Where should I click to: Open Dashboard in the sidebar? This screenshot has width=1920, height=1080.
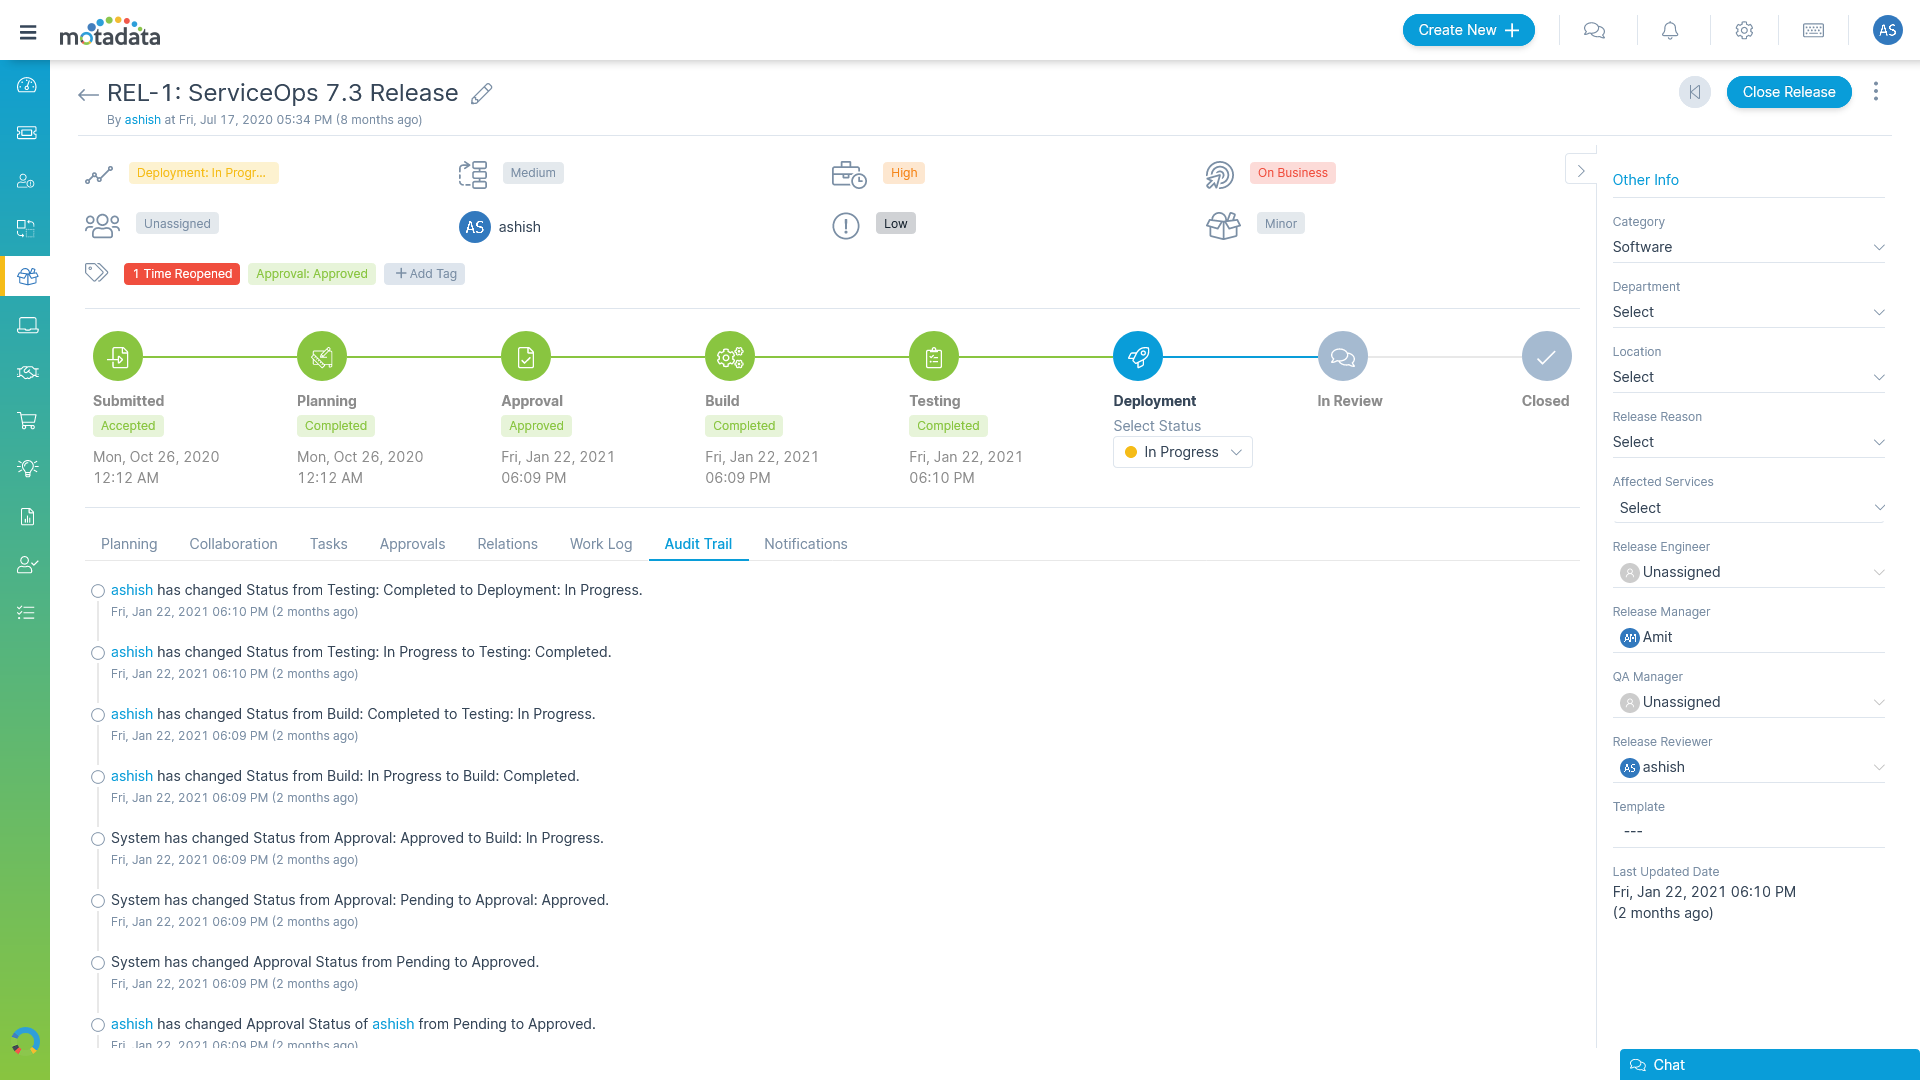coord(27,85)
